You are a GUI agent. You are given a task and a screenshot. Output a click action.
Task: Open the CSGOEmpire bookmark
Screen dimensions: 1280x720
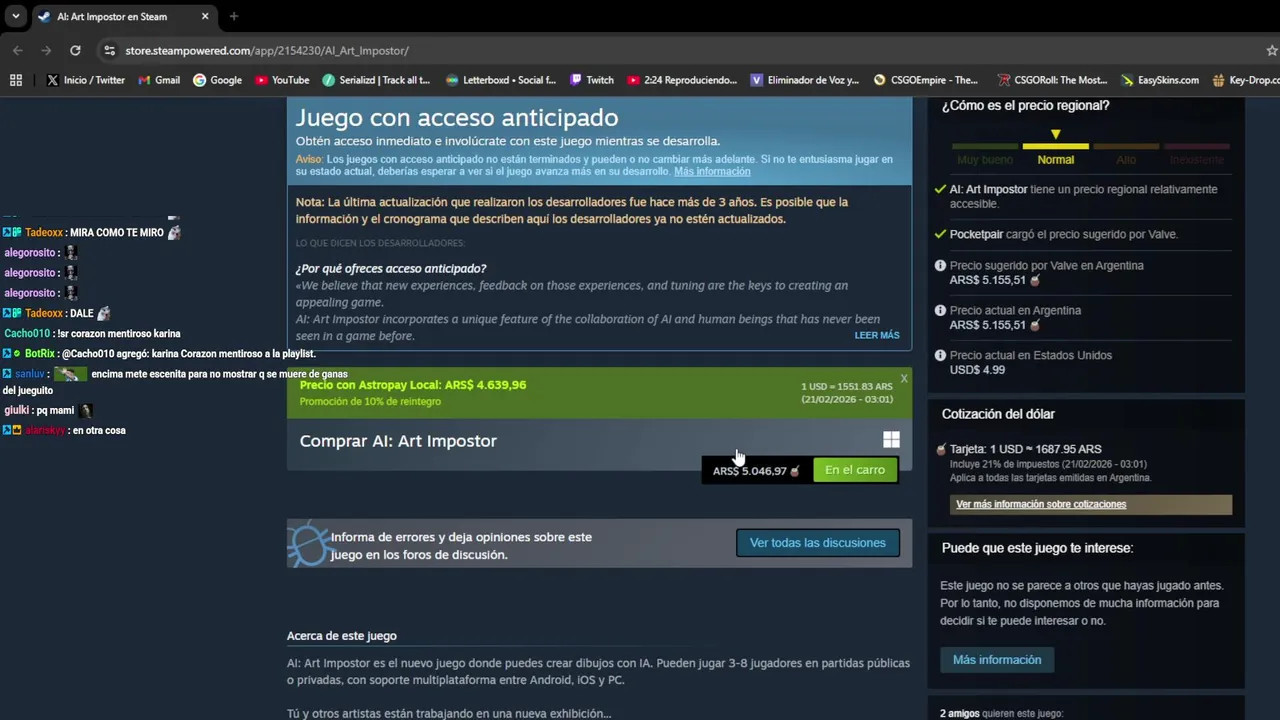(x=926, y=80)
